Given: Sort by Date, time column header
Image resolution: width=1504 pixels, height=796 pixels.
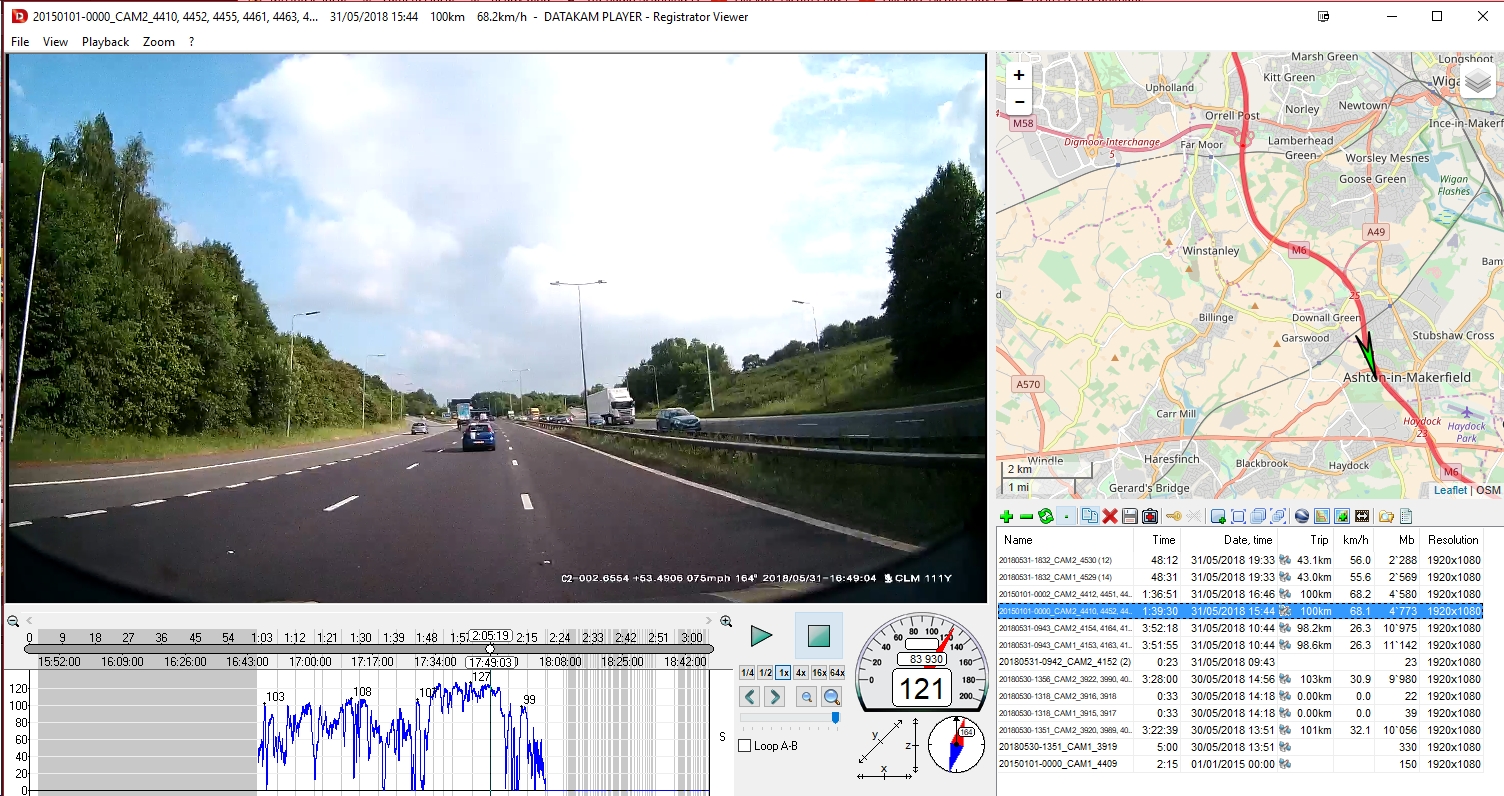Looking at the screenshot, I should tap(1230, 540).
